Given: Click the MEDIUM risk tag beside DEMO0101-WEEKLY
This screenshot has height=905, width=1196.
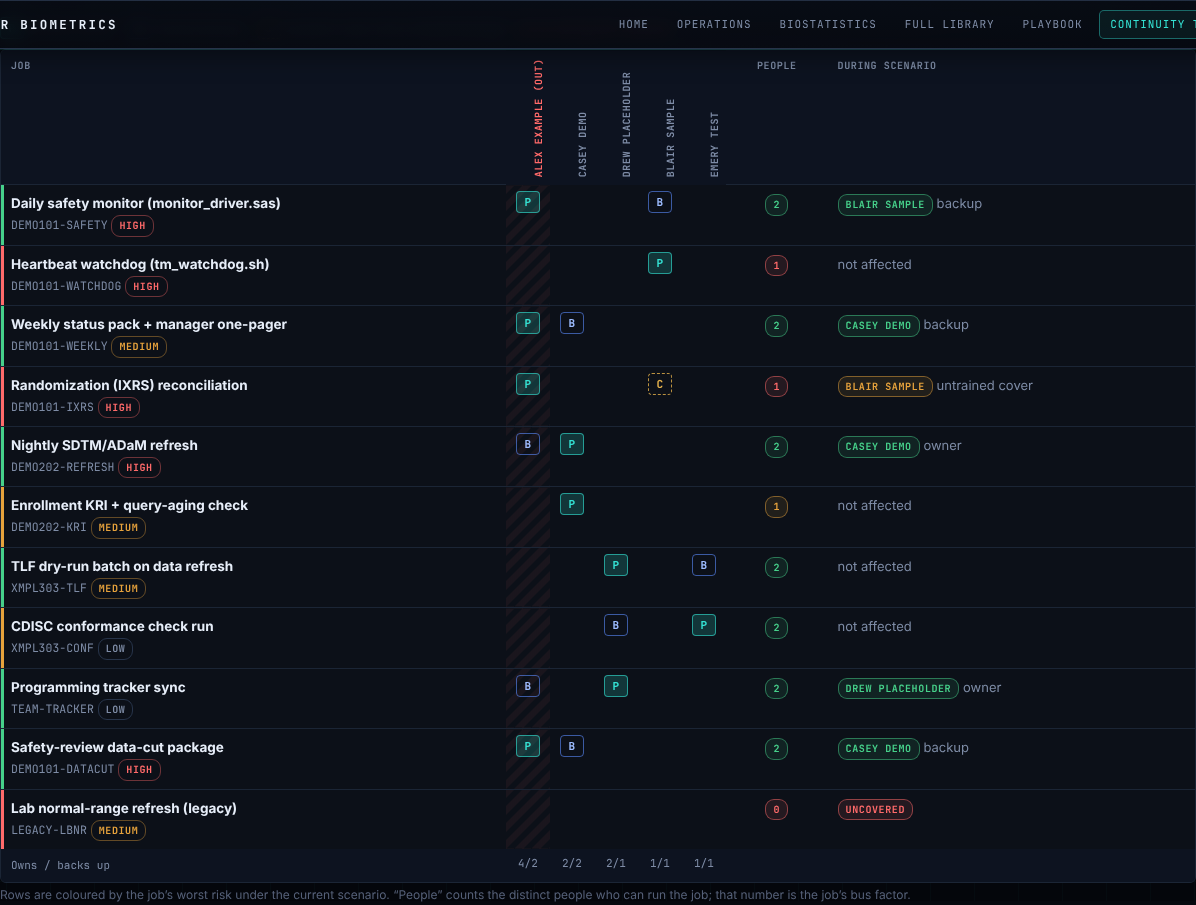Looking at the screenshot, I should tap(139, 346).
